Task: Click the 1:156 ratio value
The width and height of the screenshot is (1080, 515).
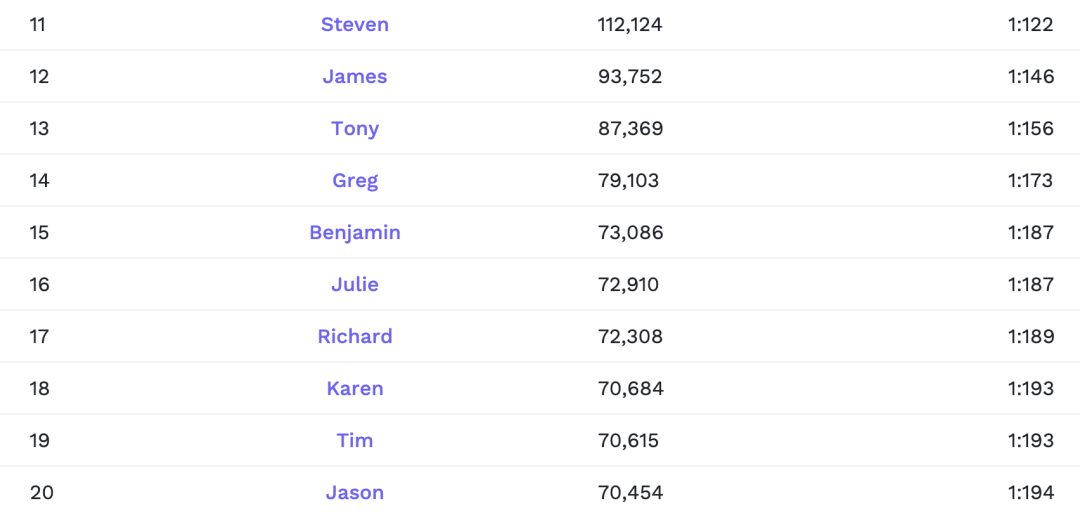Action: 1030,129
